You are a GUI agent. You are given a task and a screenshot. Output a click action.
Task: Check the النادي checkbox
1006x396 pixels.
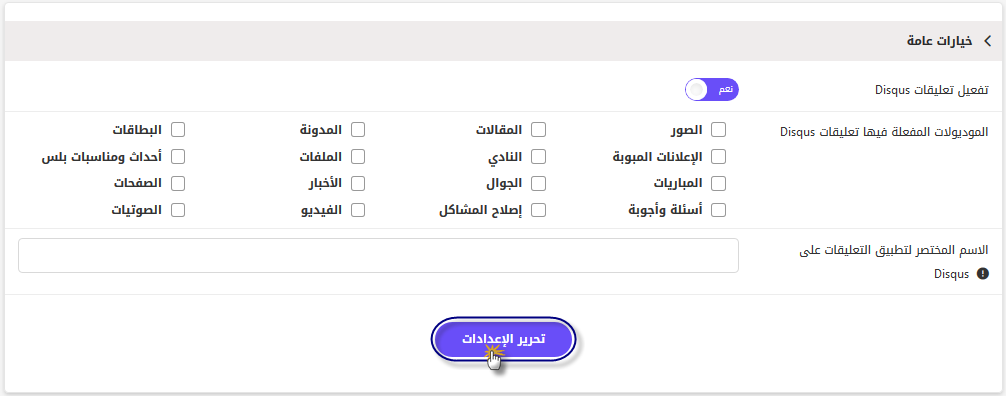tap(539, 157)
